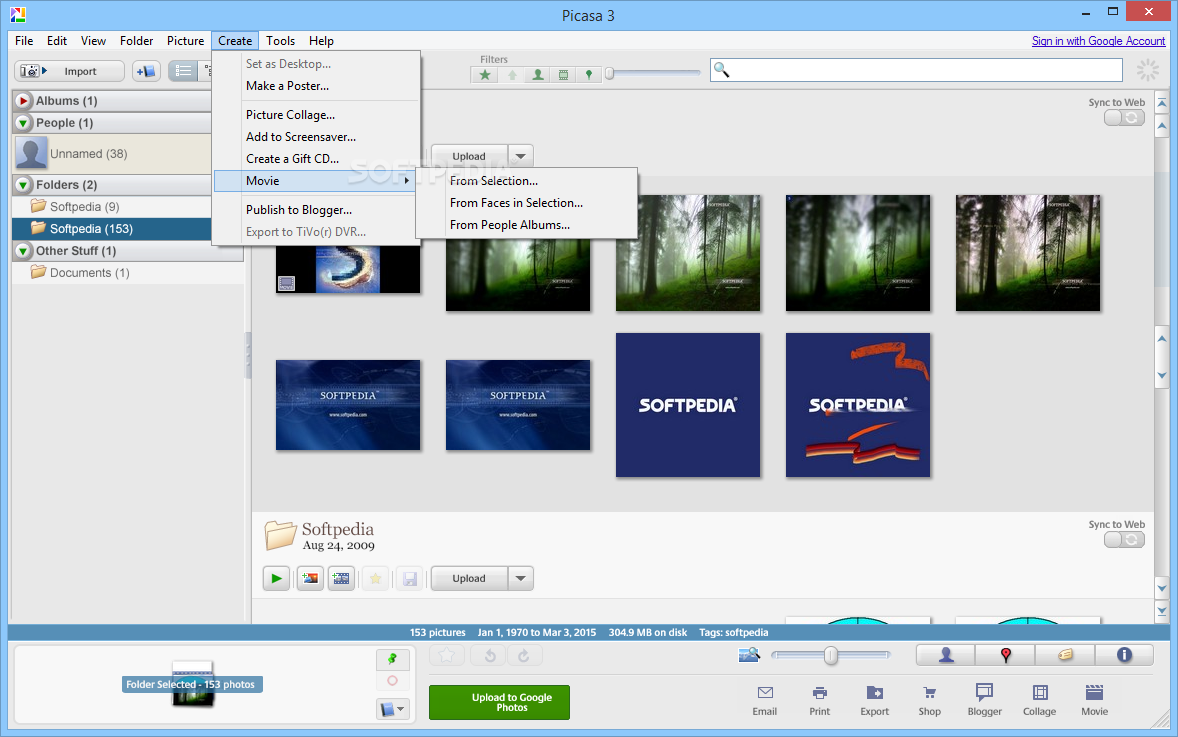Click Upload button in lower folder toolbar
Viewport: 1178px width, 737px height.
pyautogui.click(x=469, y=578)
